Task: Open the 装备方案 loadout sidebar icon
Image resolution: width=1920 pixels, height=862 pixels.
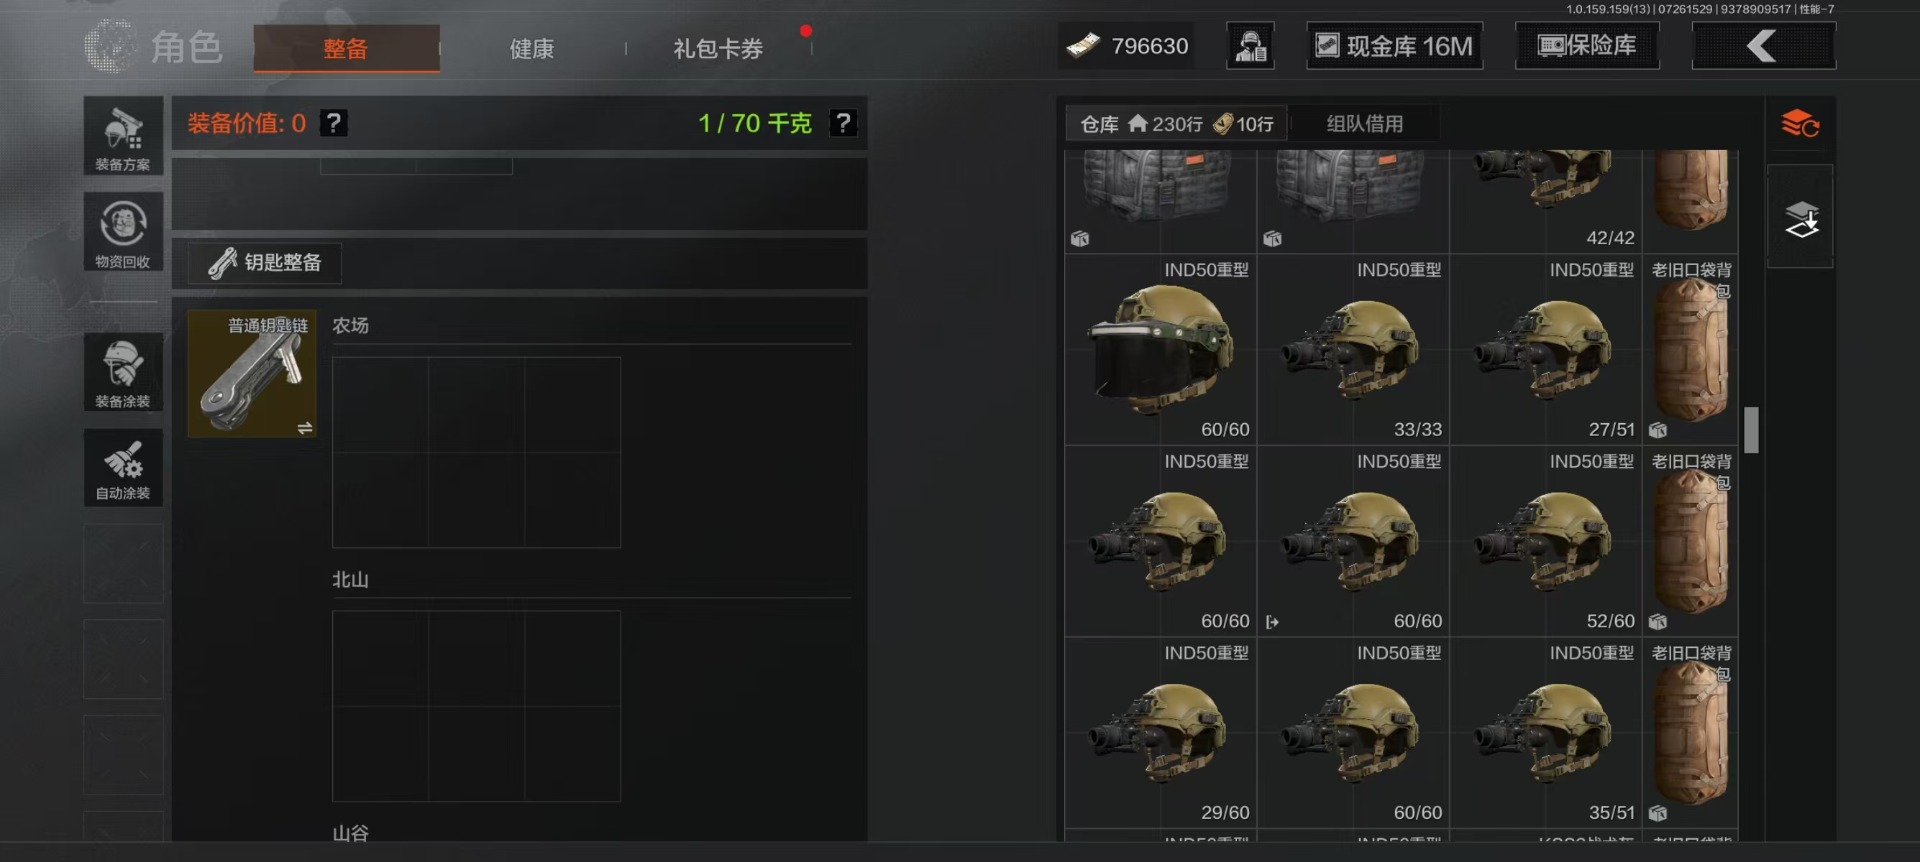Action: (x=123, y=137)
